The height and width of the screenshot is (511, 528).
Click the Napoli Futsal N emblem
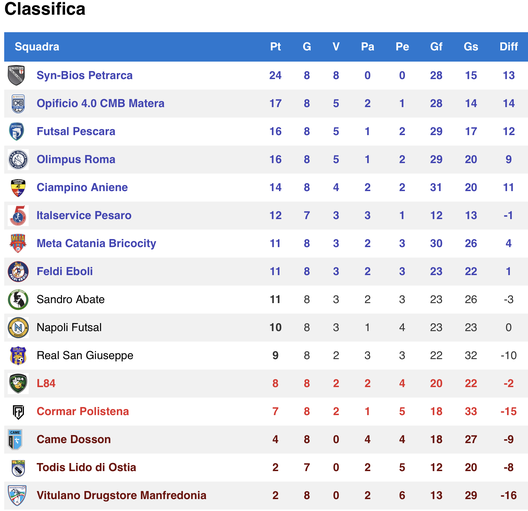pyautogui.click(x=18, y=327)
